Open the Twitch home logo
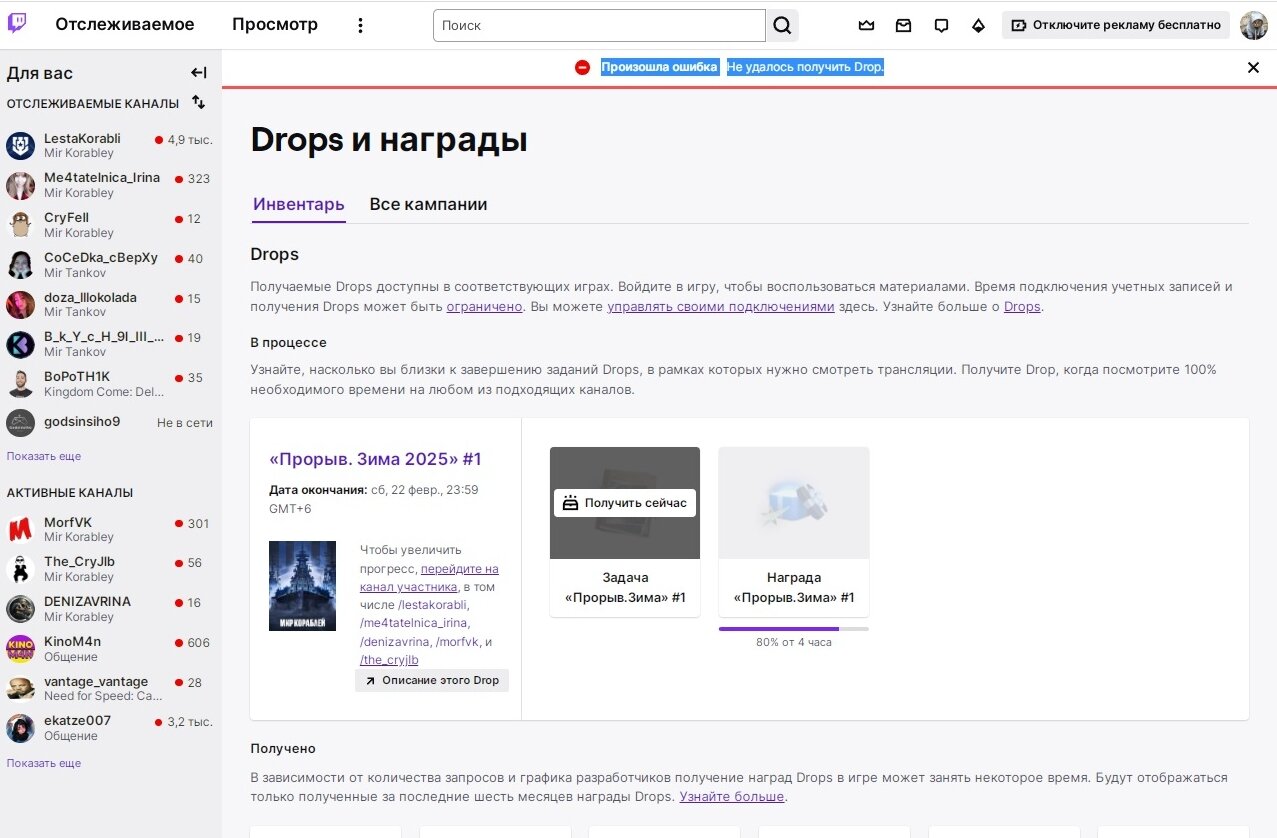Screen dimensions: 1277x838 click(17, 24)
